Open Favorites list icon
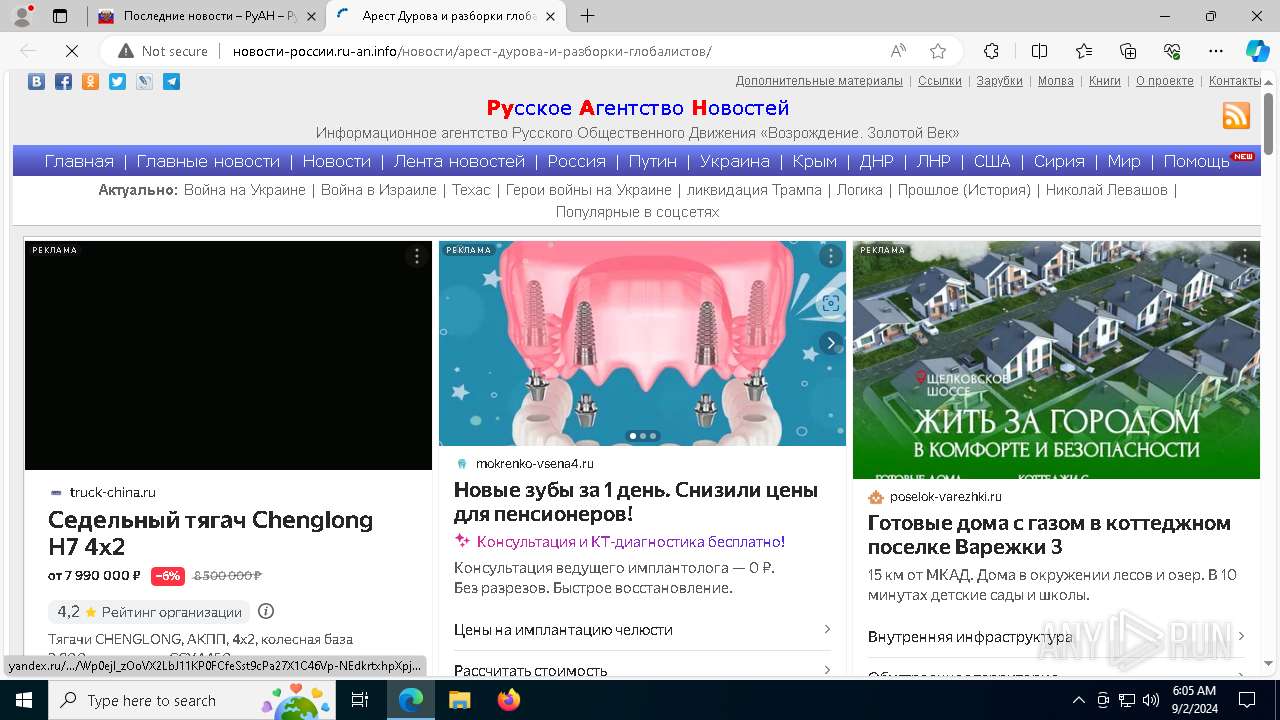Image resolution: width=1280 pixels, height=720 pixels. click(1084, 51)
